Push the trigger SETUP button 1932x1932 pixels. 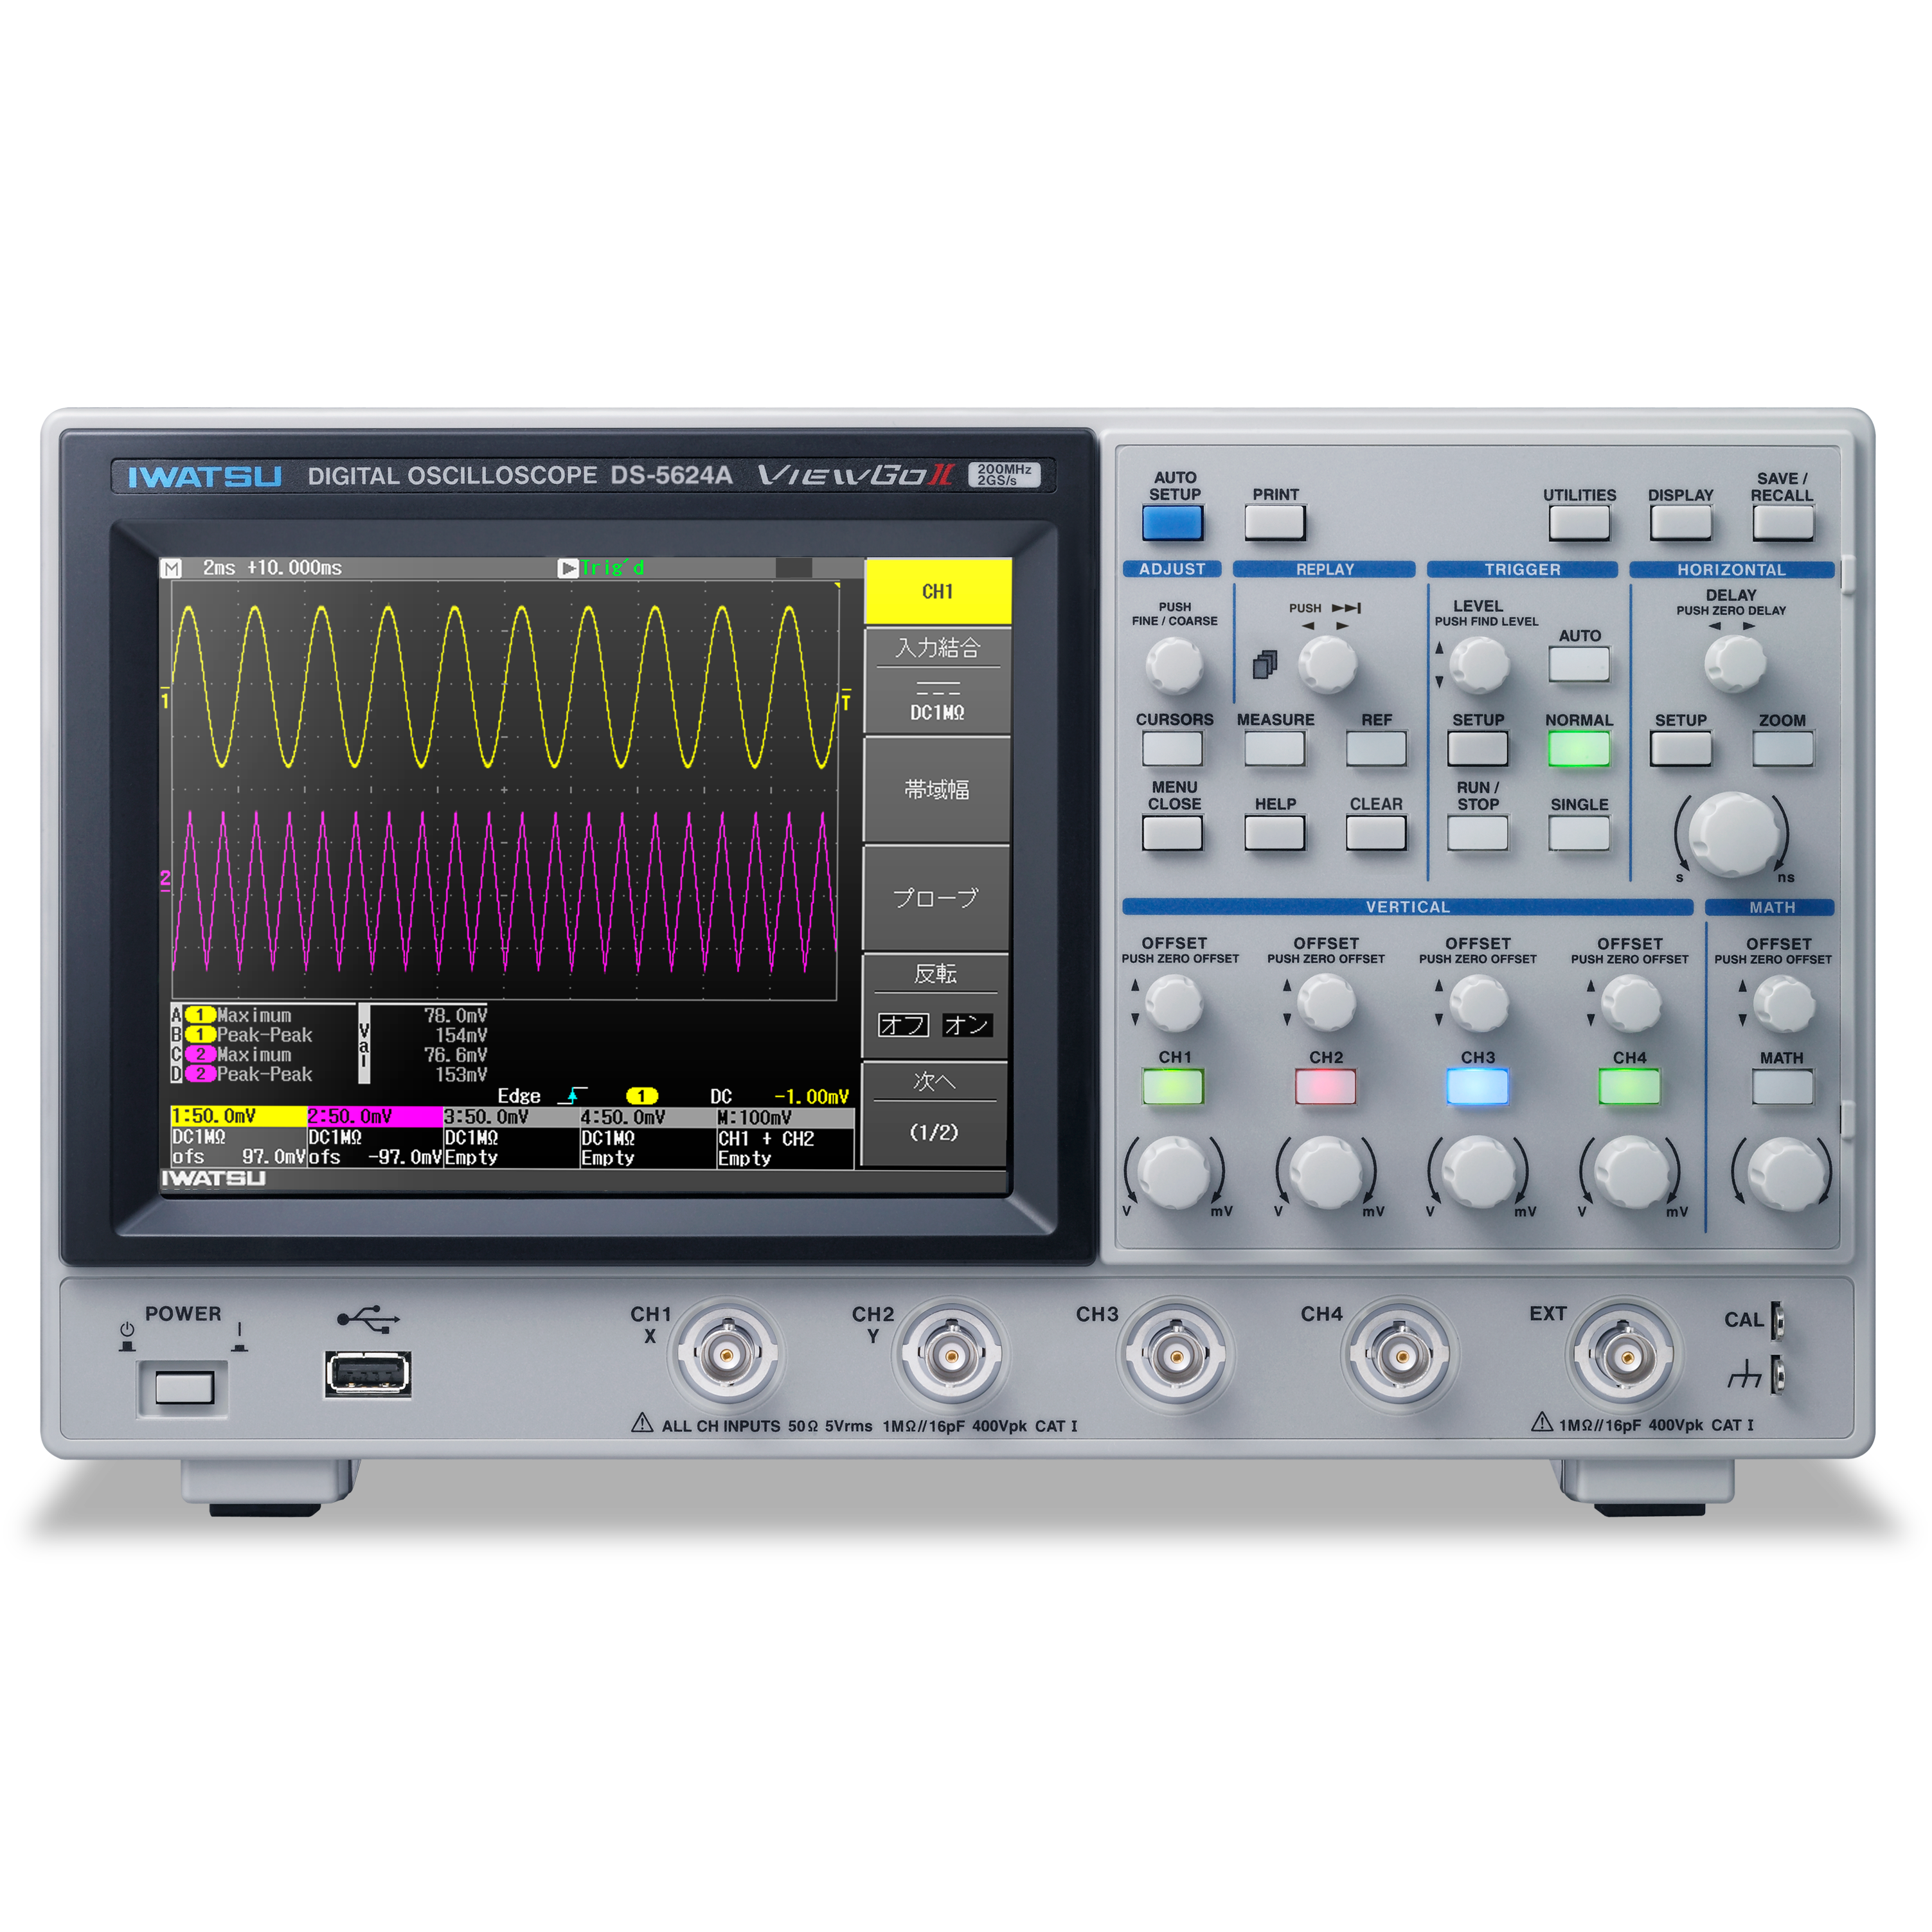click(1478, 749)
